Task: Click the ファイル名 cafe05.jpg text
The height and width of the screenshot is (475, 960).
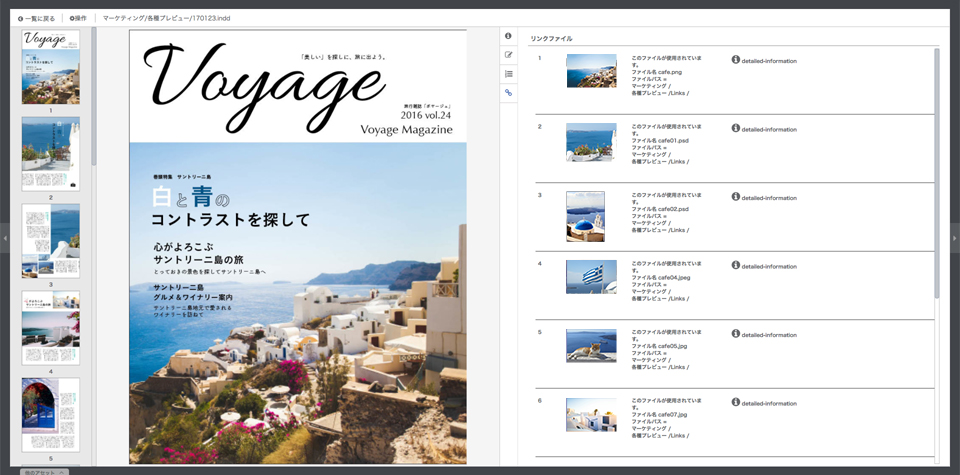Action: [x=659, y=346]
